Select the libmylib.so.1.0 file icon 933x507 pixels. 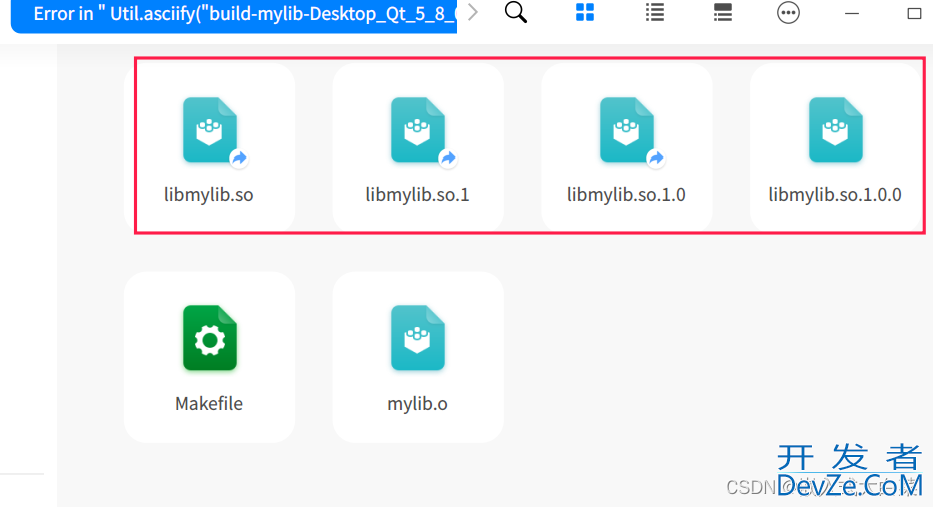coord(628,130)
